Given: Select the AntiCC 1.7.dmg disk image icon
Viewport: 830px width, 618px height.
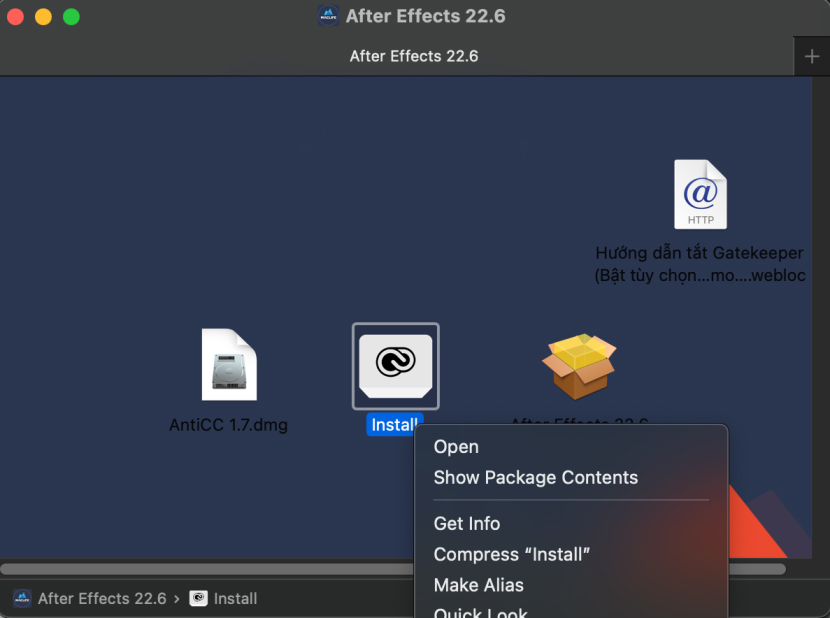Looking at the screenshot, I should coord(229,363).
